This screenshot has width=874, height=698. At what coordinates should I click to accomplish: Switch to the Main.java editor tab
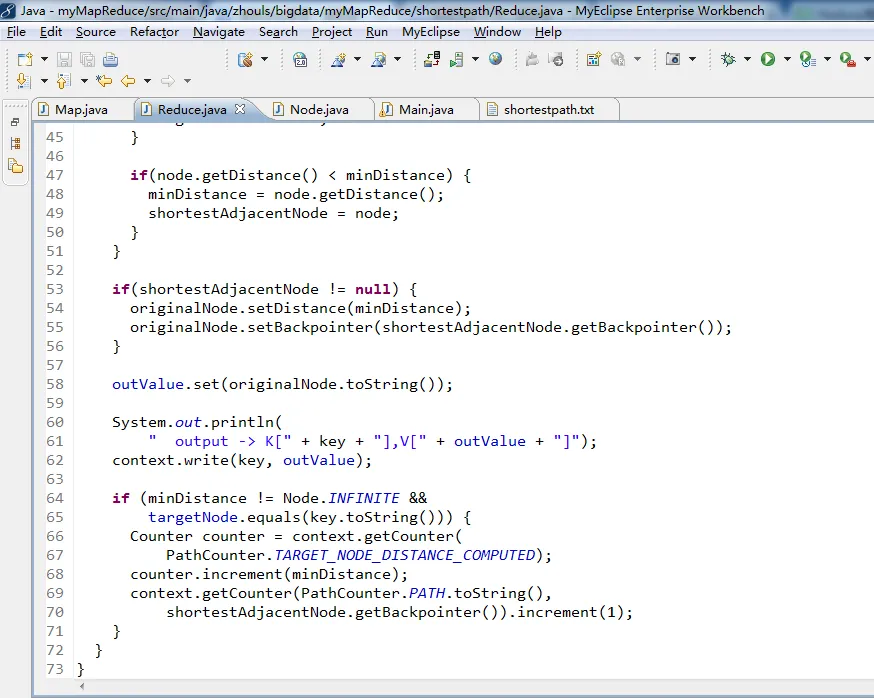[426, 110]
